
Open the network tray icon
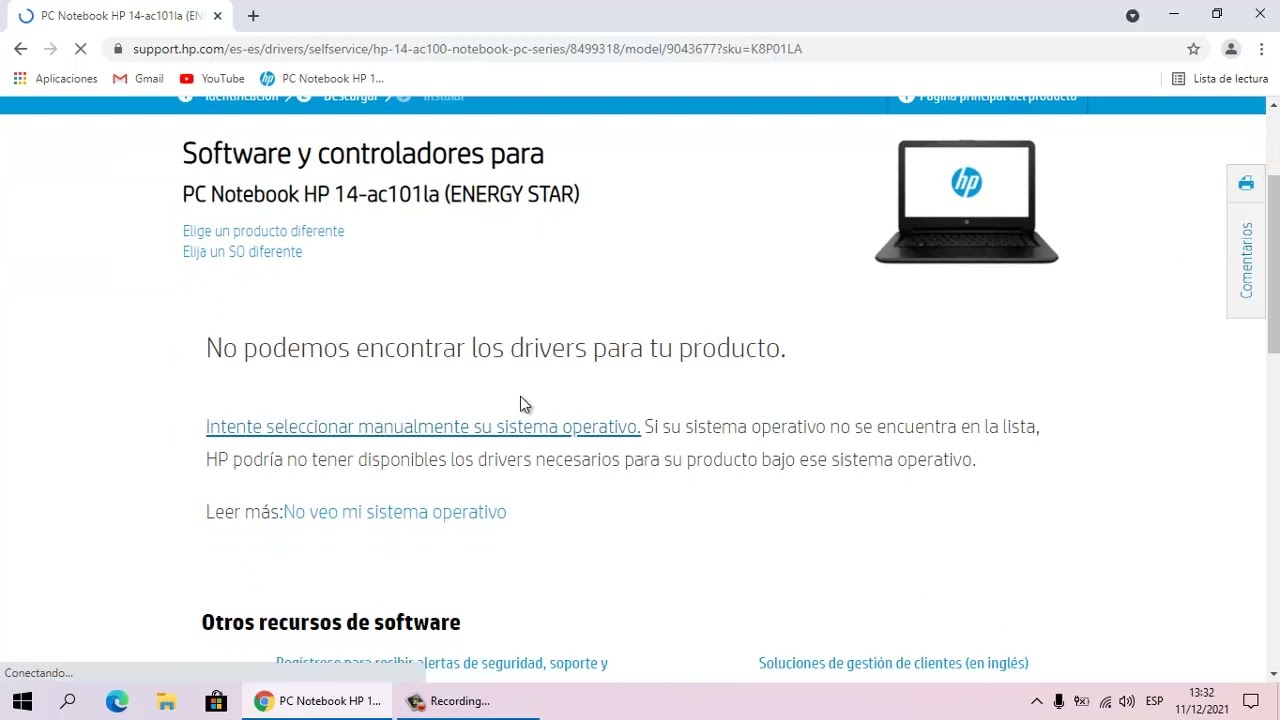pyautogui.click(x=1105, y=701)
